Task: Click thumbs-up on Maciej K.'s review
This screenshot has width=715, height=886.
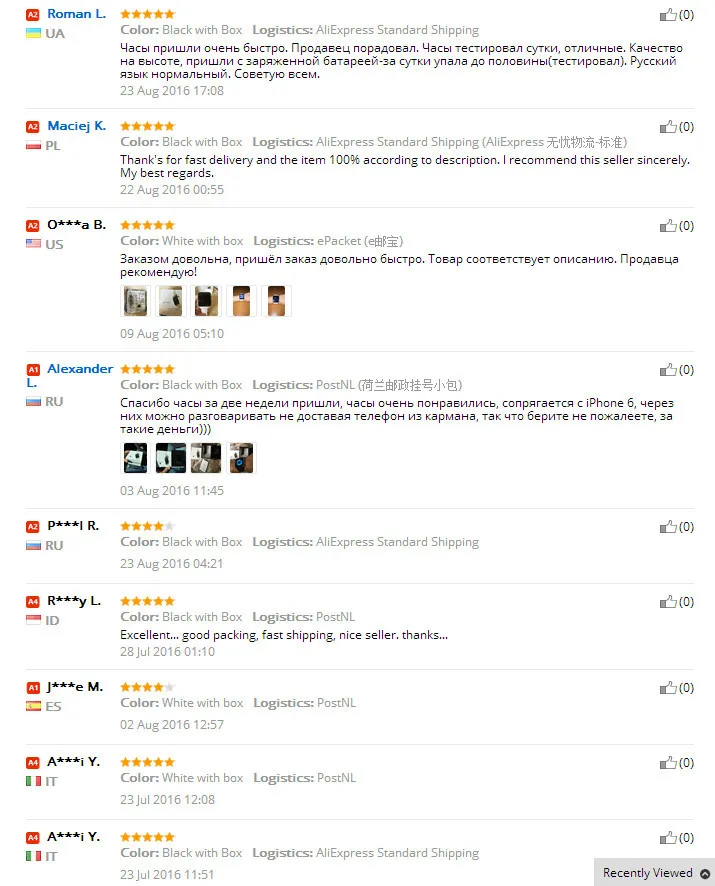Action: tap(668, 127)
